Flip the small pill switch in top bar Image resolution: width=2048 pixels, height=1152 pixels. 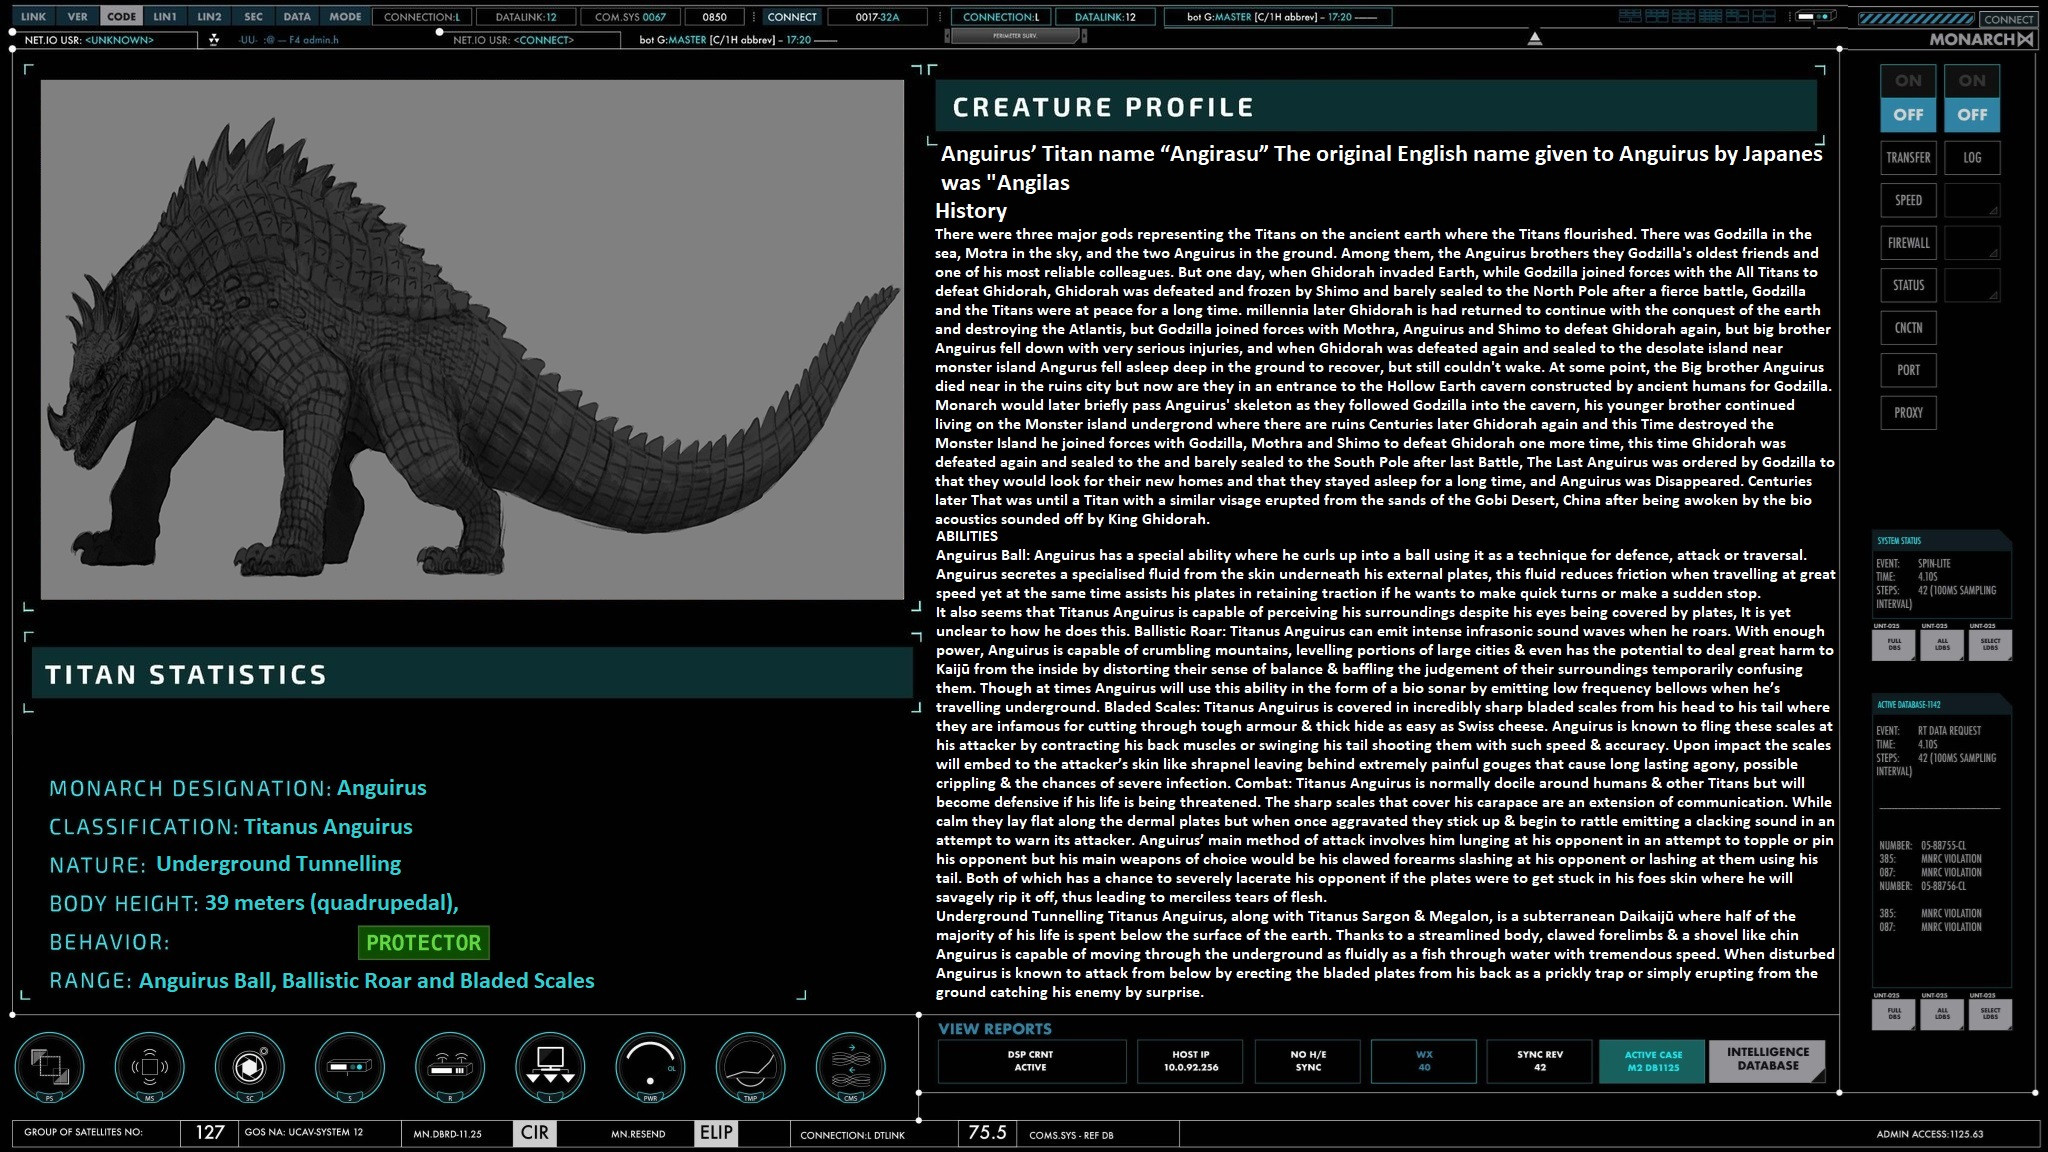point(1816,16)
